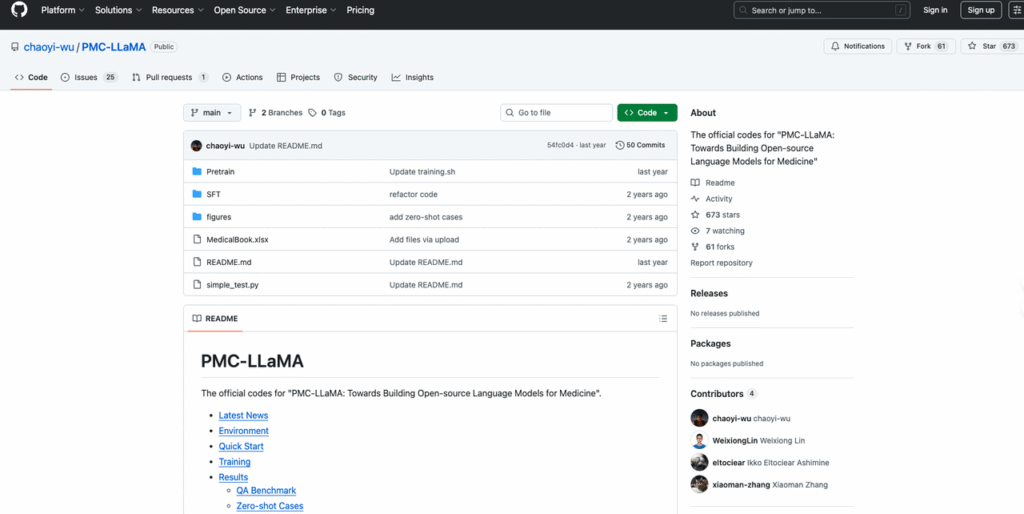The height and width of the screenshot is (514, 1024).
Task: View the 0 Tags link
Action: coord(327,112)
